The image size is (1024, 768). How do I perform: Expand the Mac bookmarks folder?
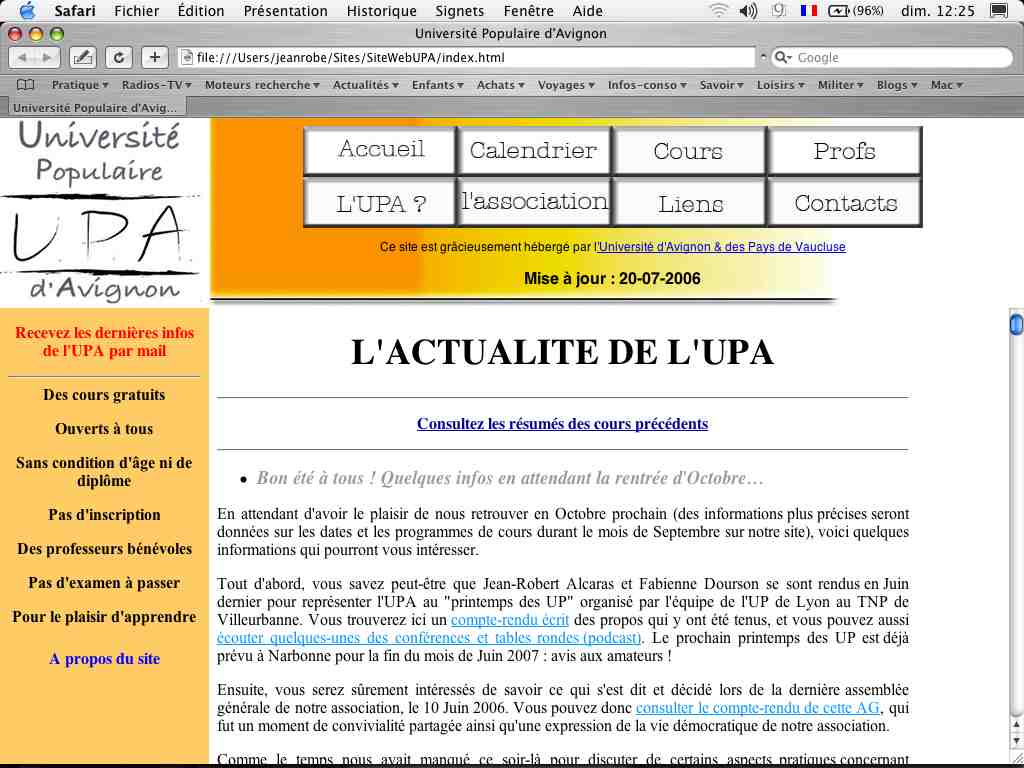947,85
